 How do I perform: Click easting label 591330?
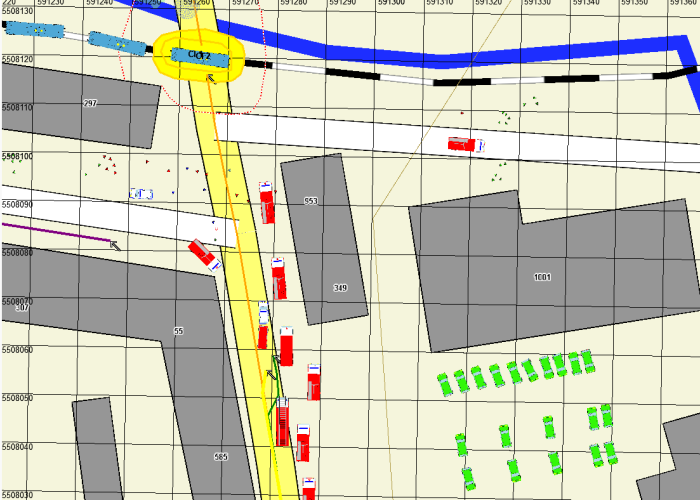pyautogui.click(x=537, y=2)
